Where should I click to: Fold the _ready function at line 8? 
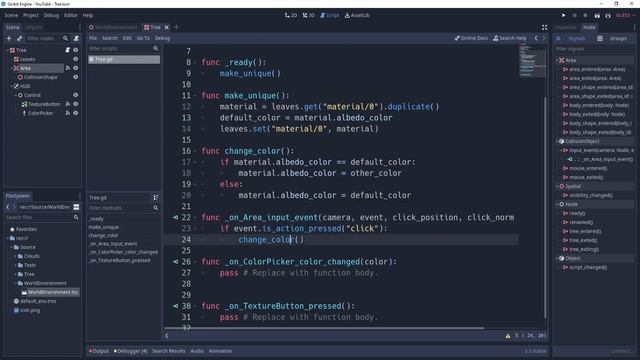195,62
